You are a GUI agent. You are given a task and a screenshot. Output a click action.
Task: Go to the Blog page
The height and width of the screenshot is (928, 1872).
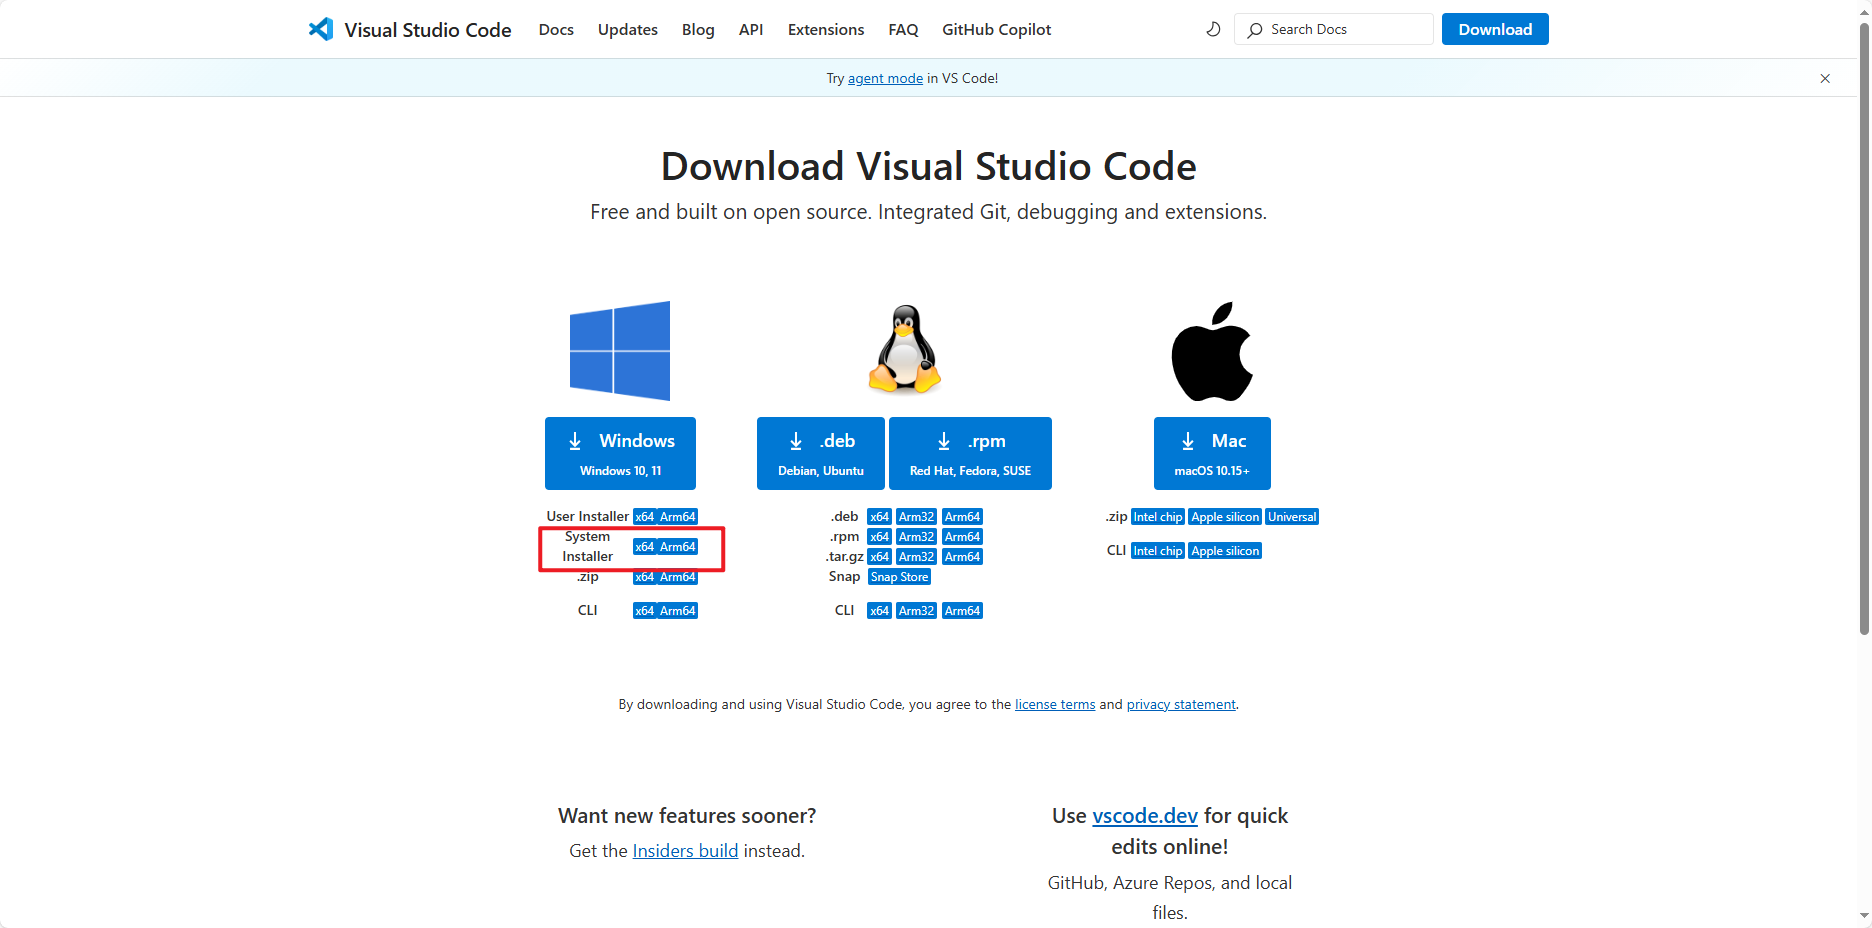pyautogui.click(x=698, y=30)
